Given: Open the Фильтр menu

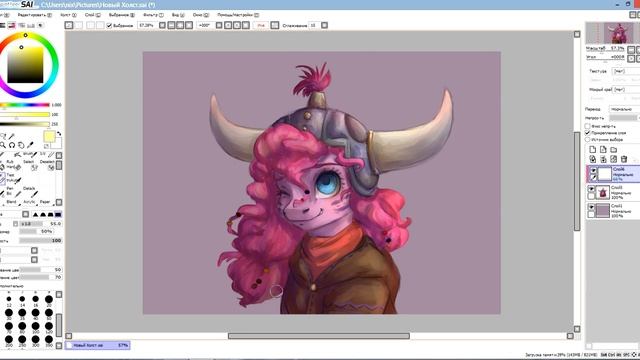Looking at the screenshot, I should 153,15.
